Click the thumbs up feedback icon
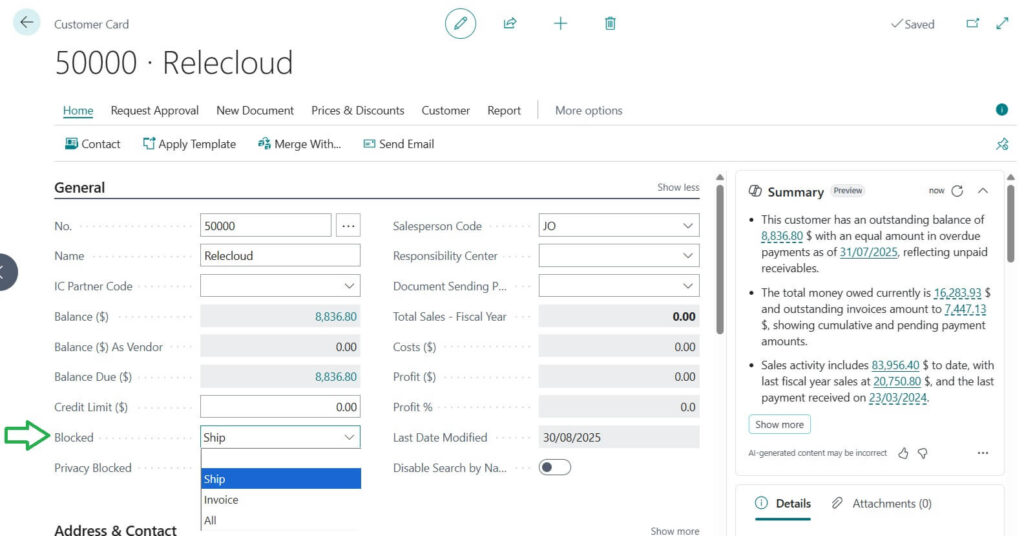The image size is (1024, 536). point(903,453)
